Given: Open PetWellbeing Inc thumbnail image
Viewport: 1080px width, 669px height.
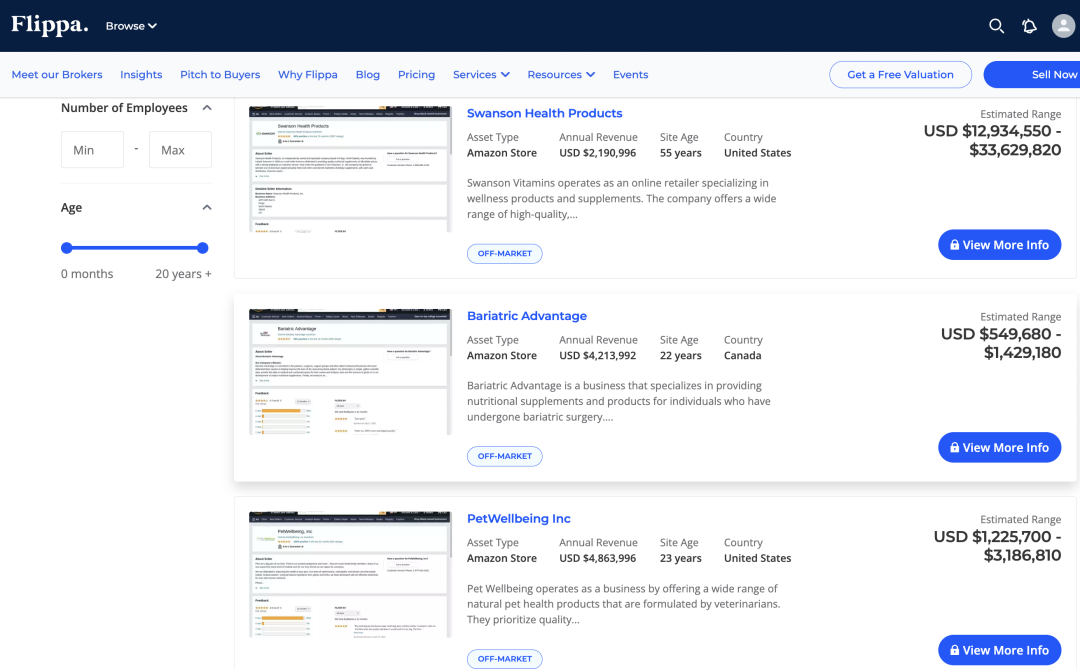Looking at the screenshot, I should point(350,574).
